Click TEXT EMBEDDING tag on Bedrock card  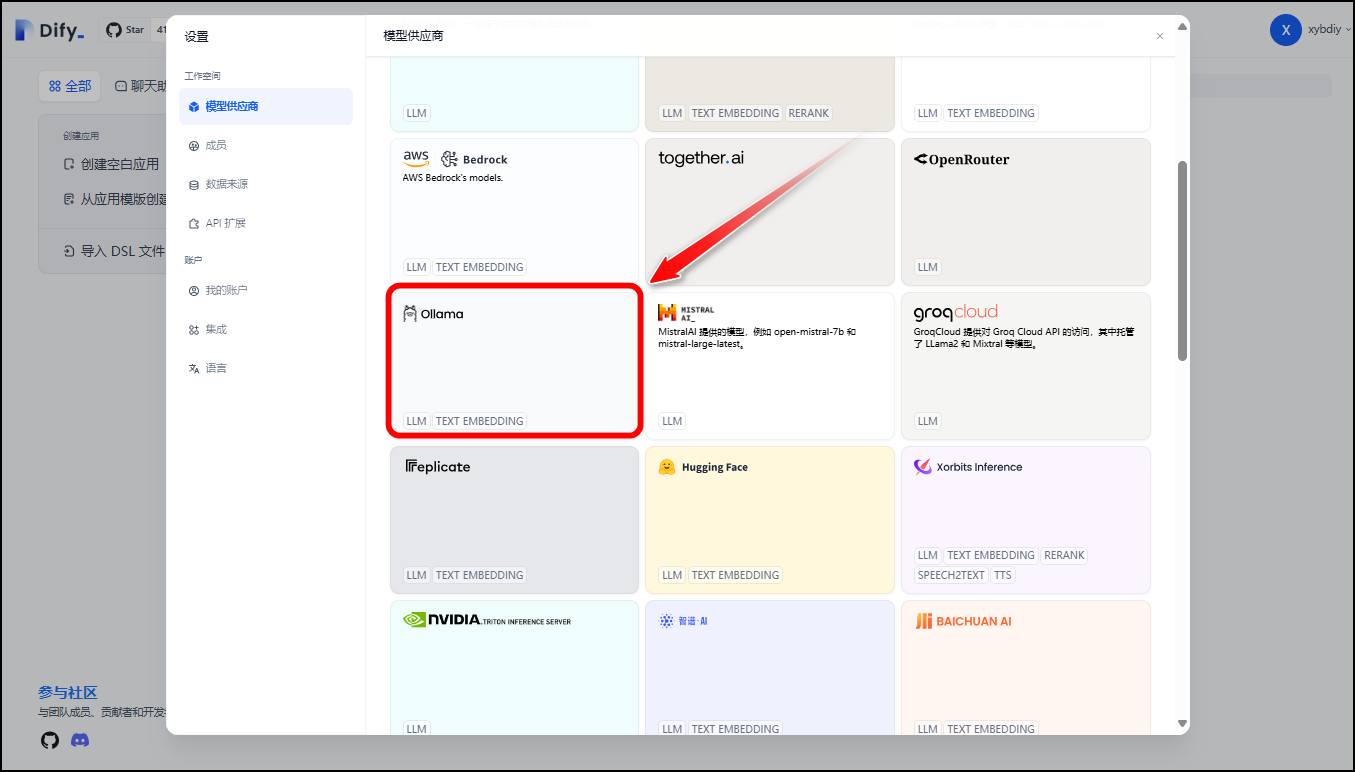(480, 267)
